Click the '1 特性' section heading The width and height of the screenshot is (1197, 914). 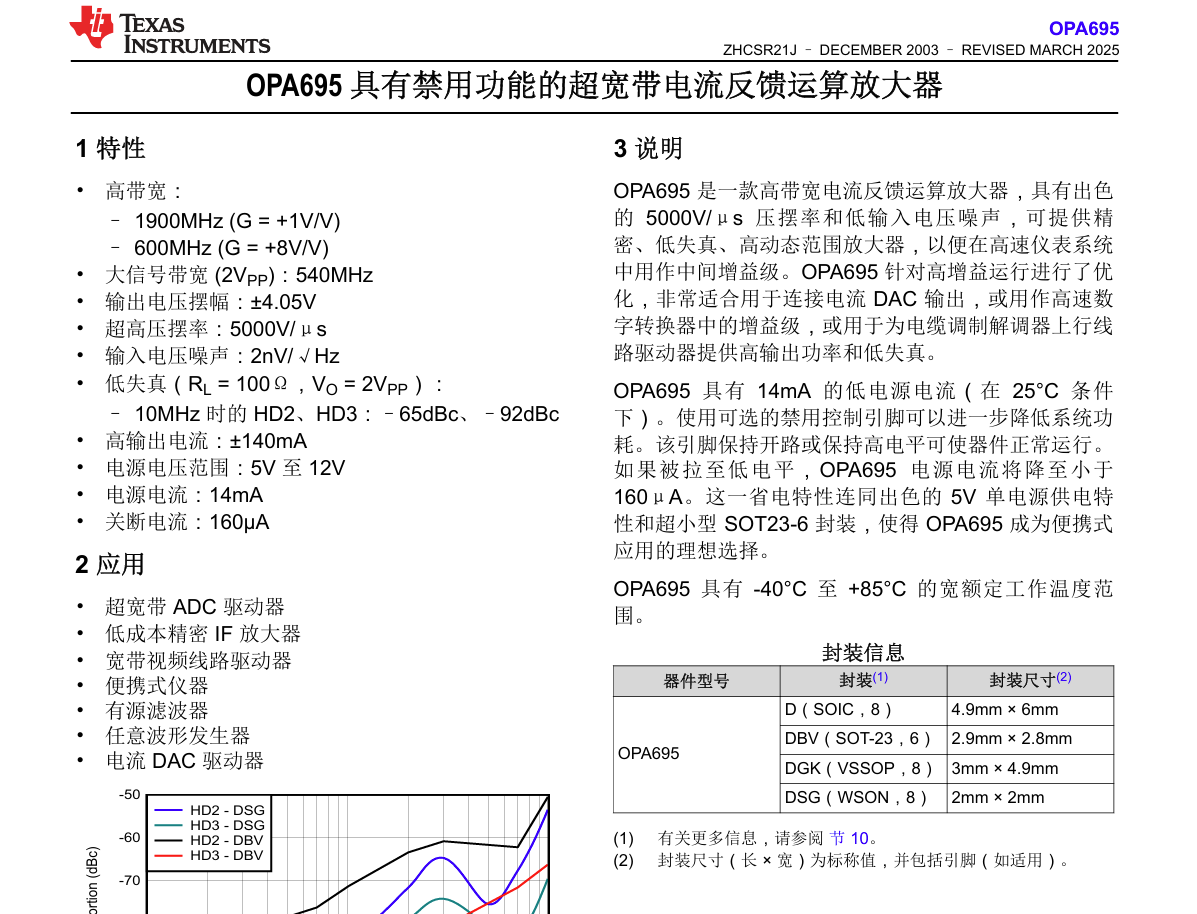pyautogui.click(x=111, y=148)
